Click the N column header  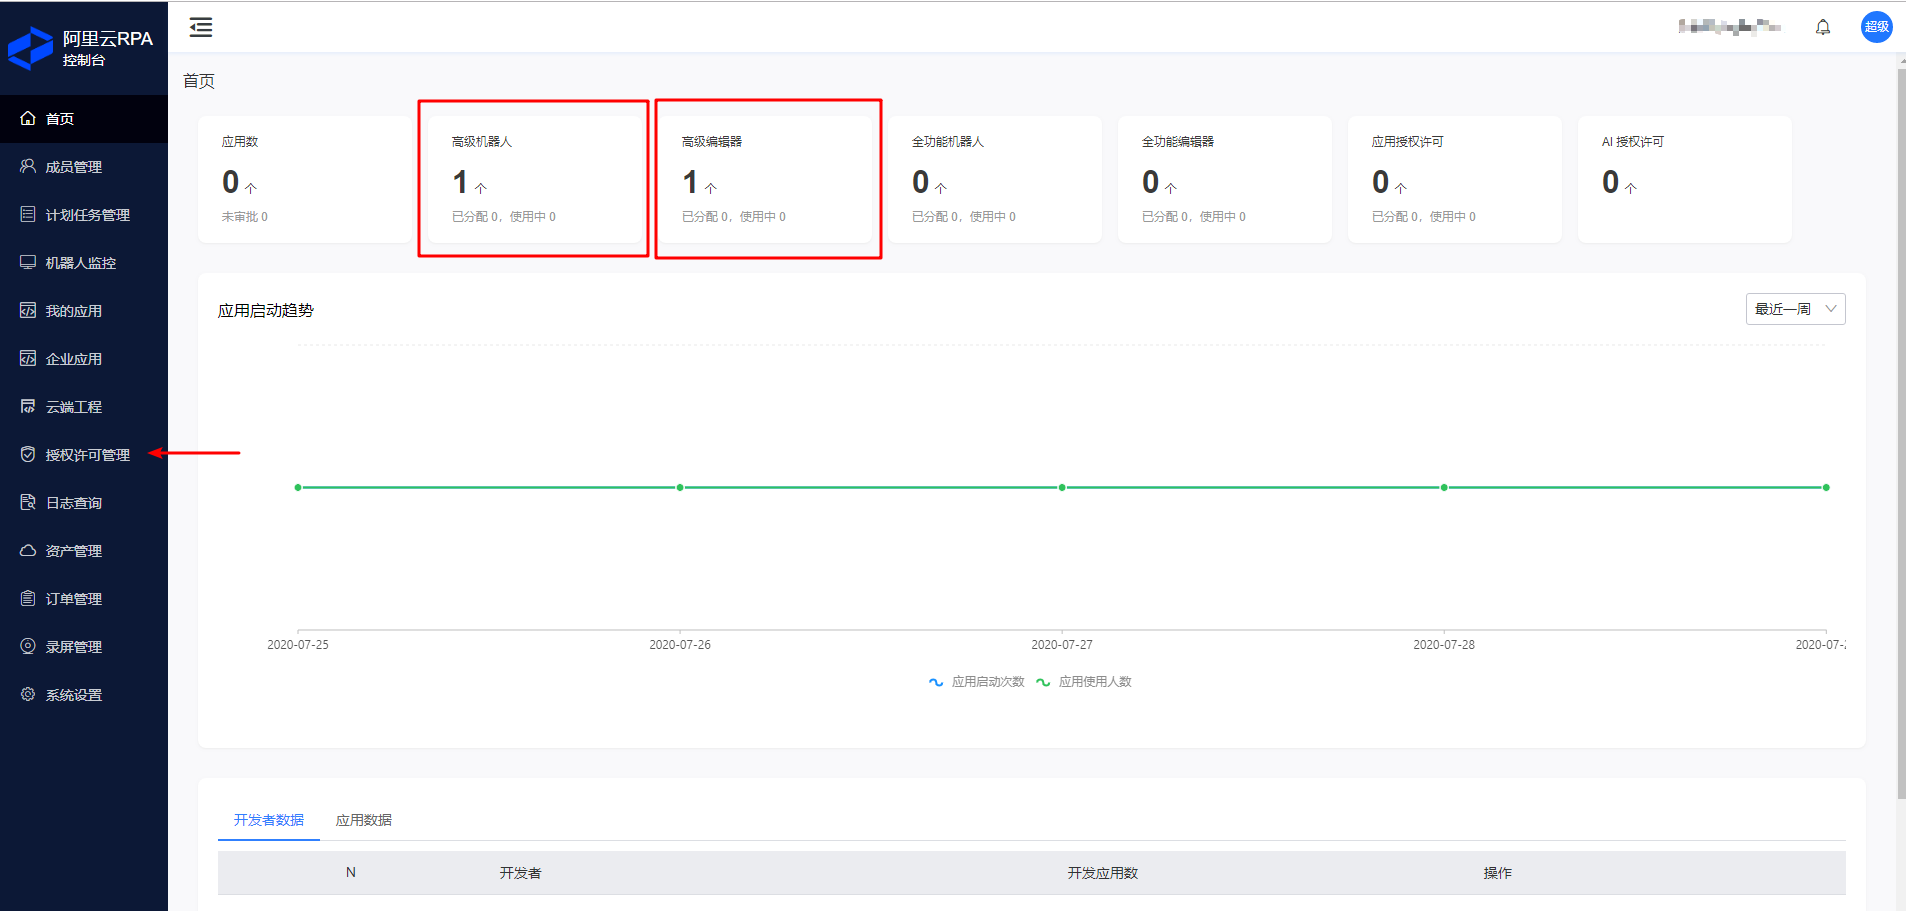tap(351, 873)
